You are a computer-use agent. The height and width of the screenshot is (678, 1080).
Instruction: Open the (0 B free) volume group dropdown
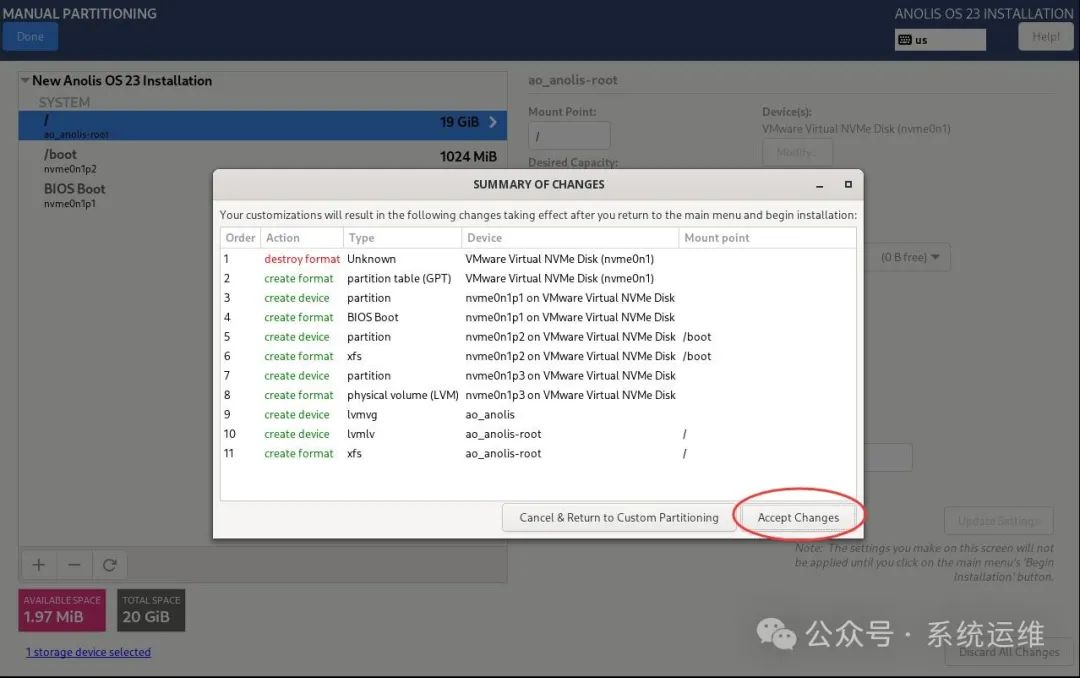[909, 257]
